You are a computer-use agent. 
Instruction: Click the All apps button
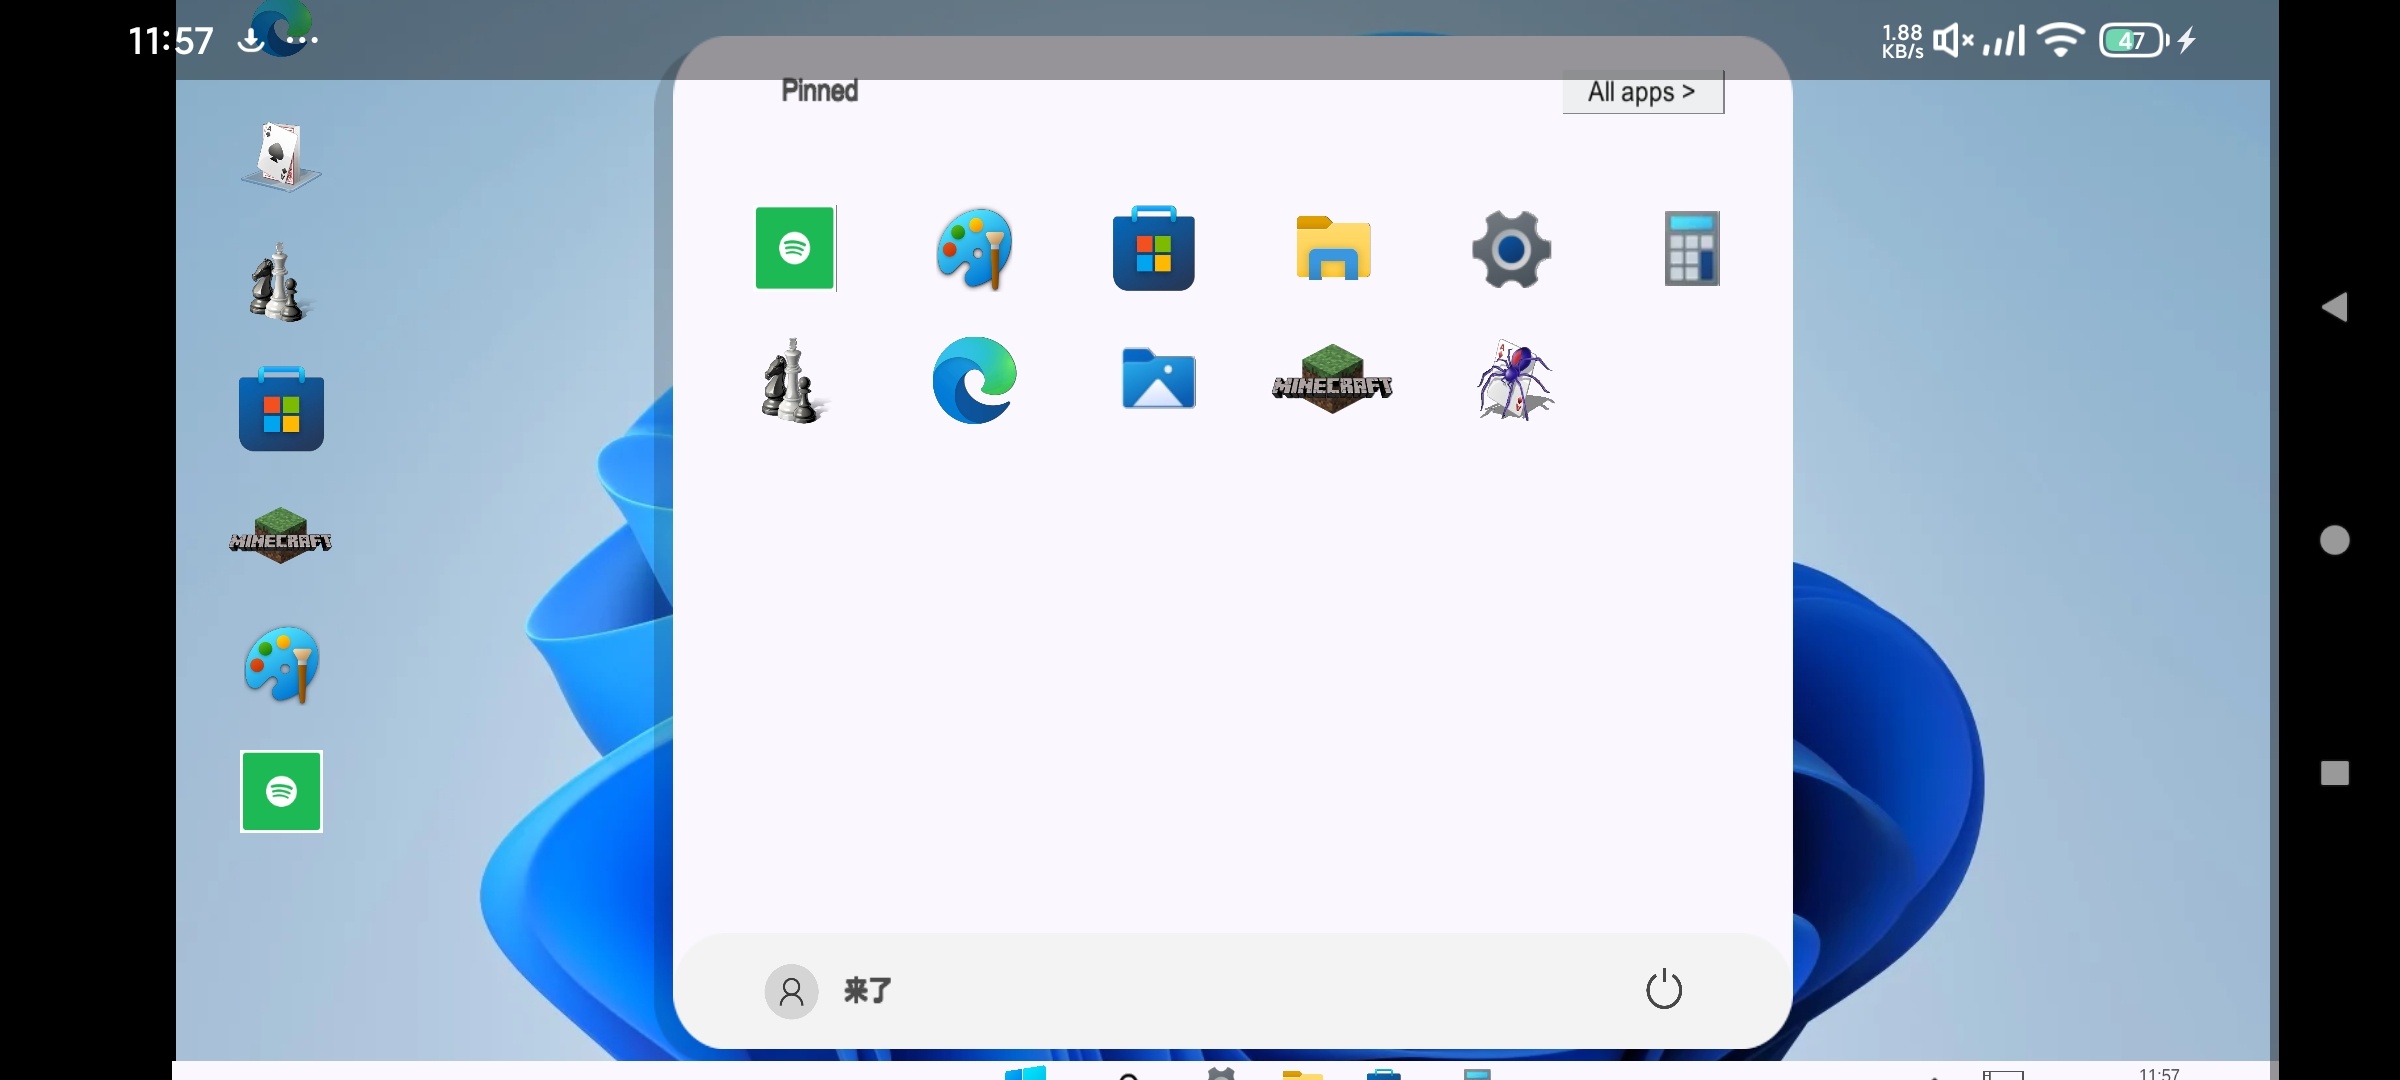pyautogui.click(x=1643, y=92)
